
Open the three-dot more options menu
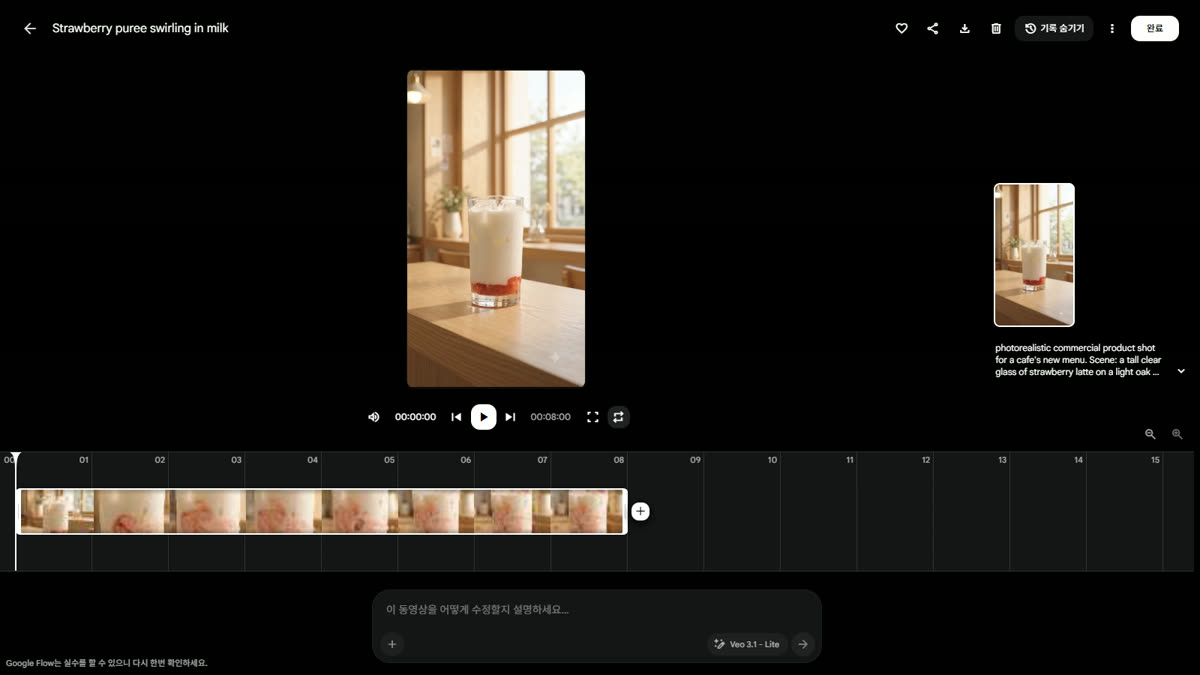tap(1112, 29)
